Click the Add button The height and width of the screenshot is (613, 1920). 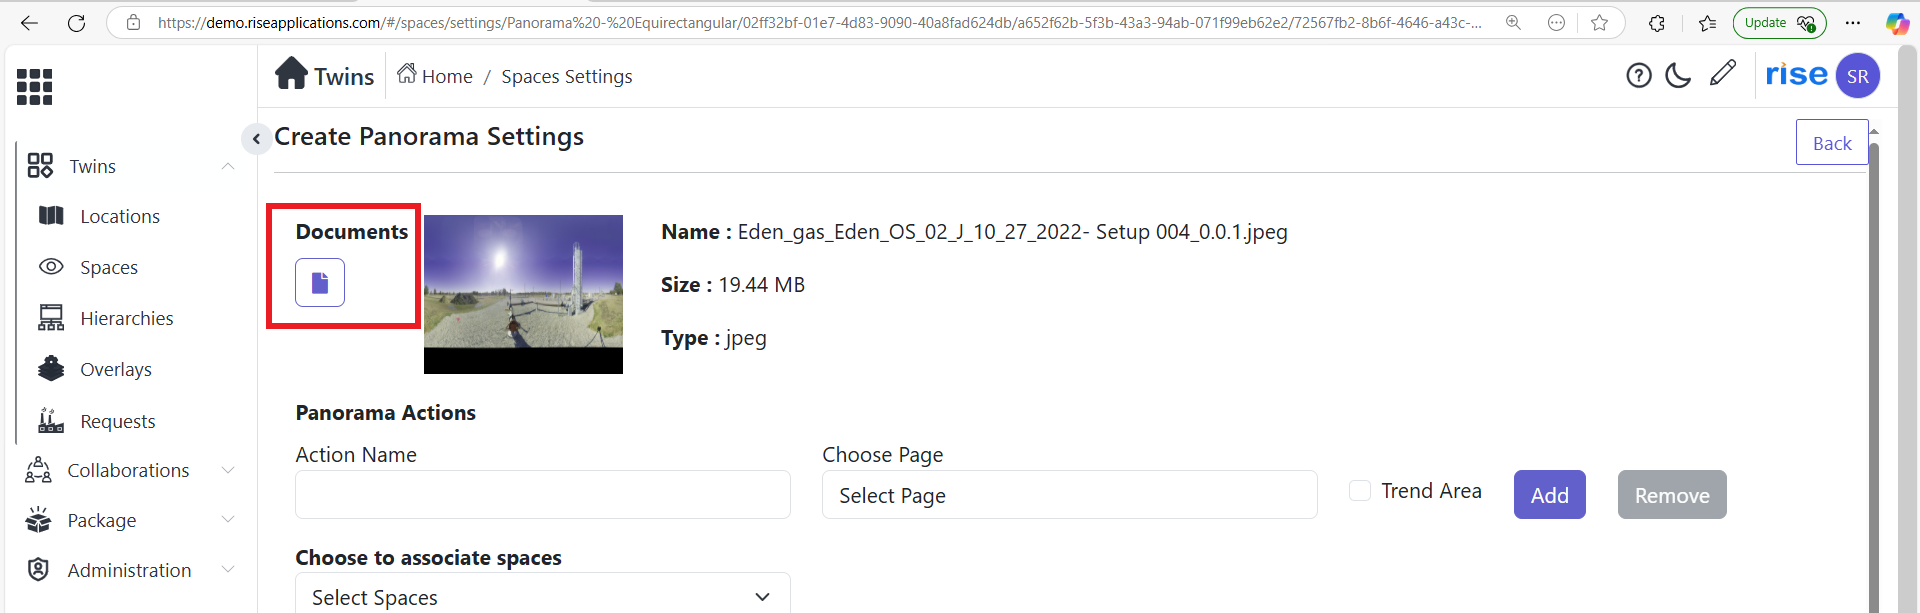tap(1550, 495)
